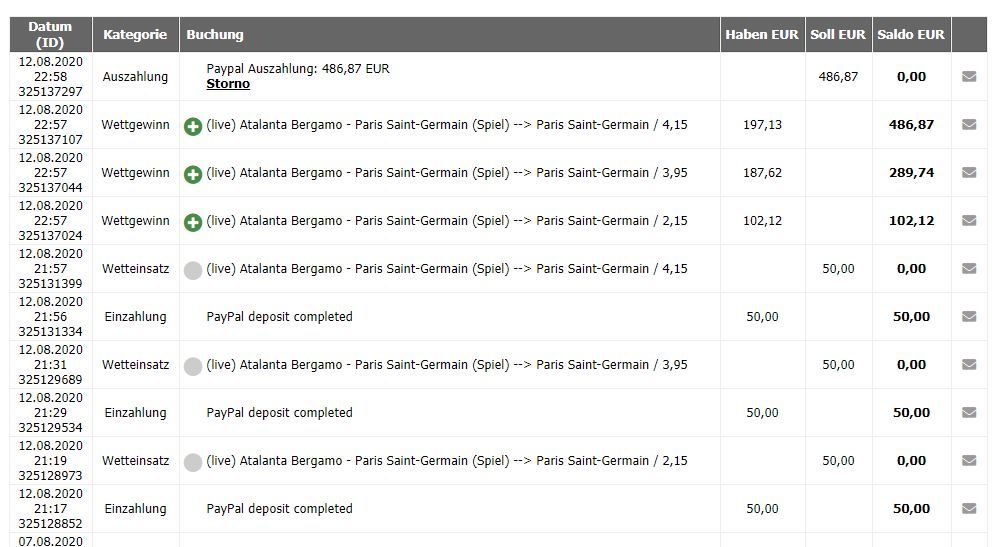The height and width of the screenshot is (547, 996).
Task: Click the Soll EUR column header
Action: [838, 34]
